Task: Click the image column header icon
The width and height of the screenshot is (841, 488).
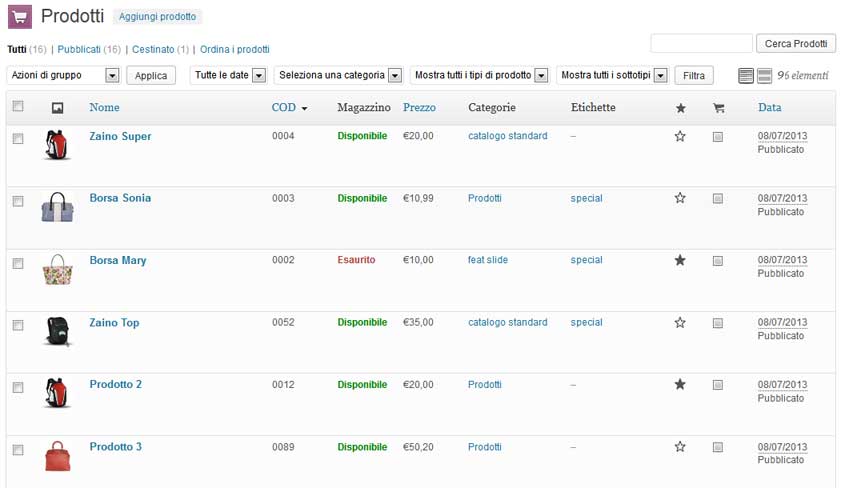Action: (57, 108)
